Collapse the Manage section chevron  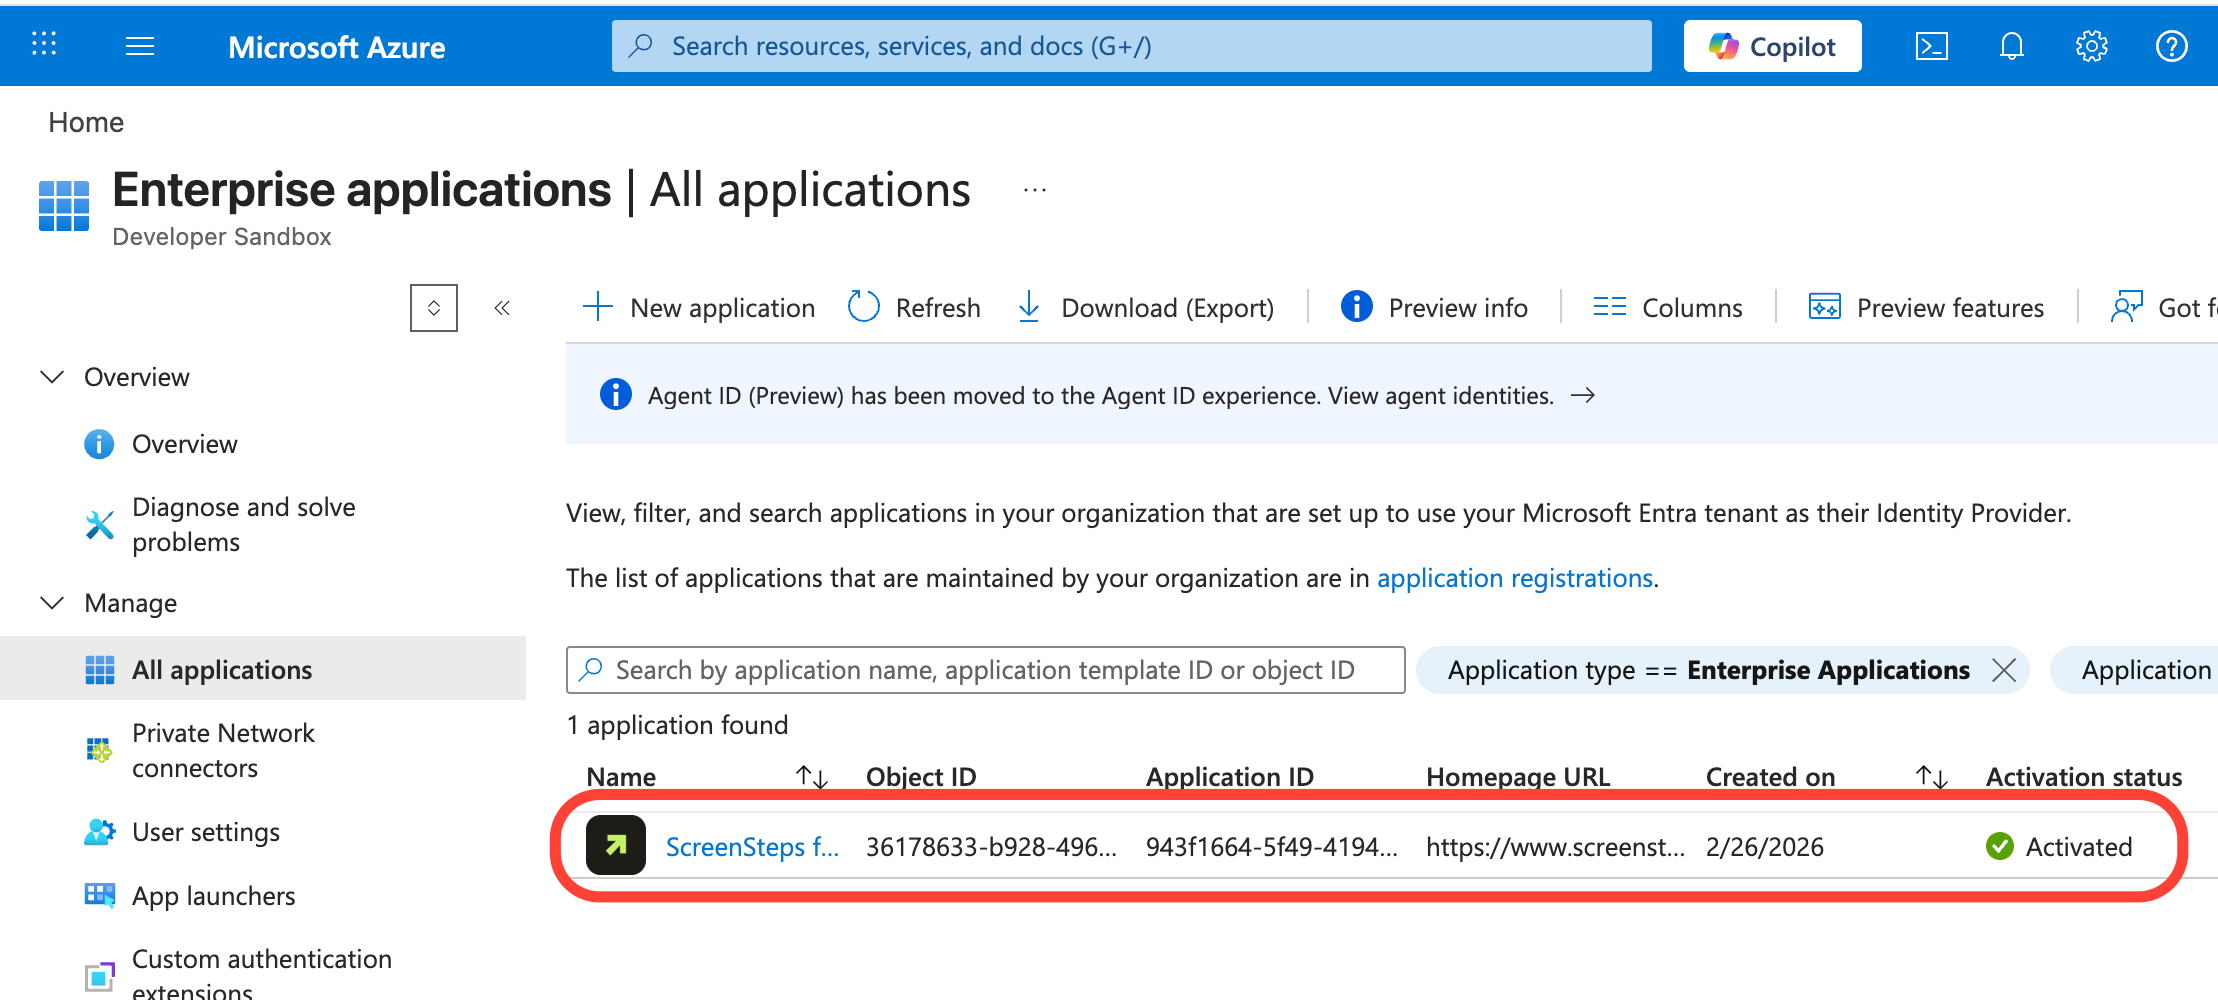point(52,603)
